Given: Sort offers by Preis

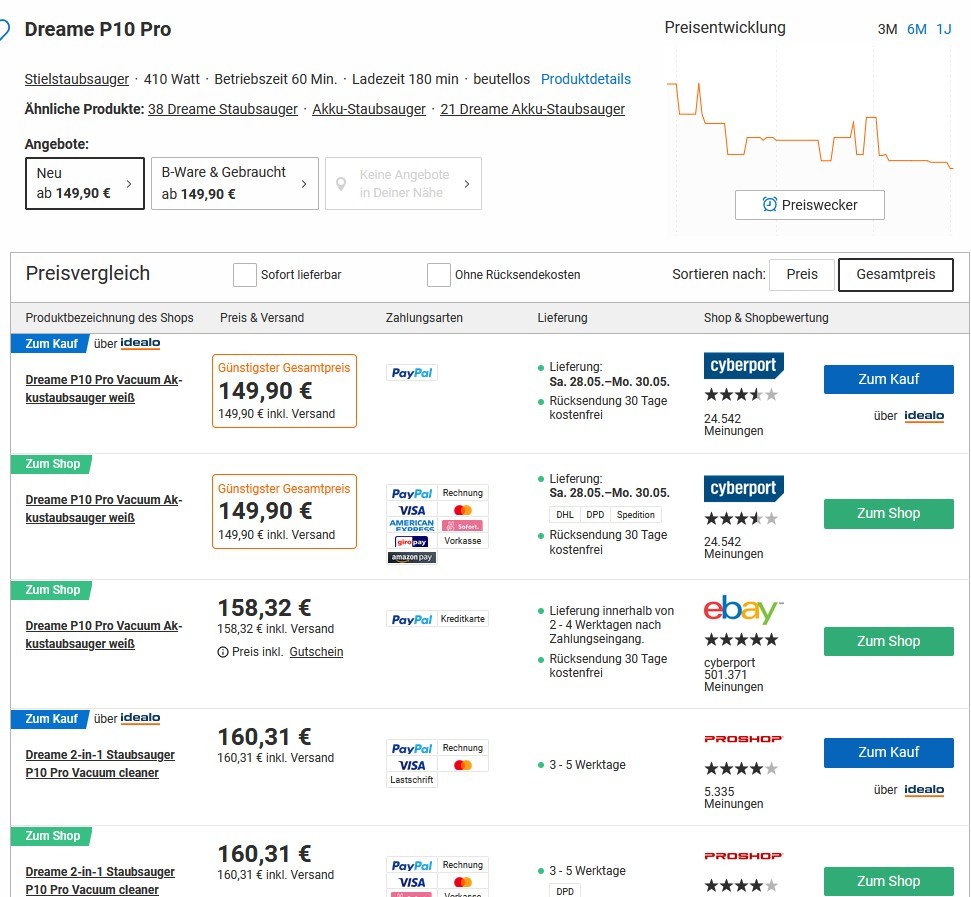Looking at the screenshot, I should (802, 274).
